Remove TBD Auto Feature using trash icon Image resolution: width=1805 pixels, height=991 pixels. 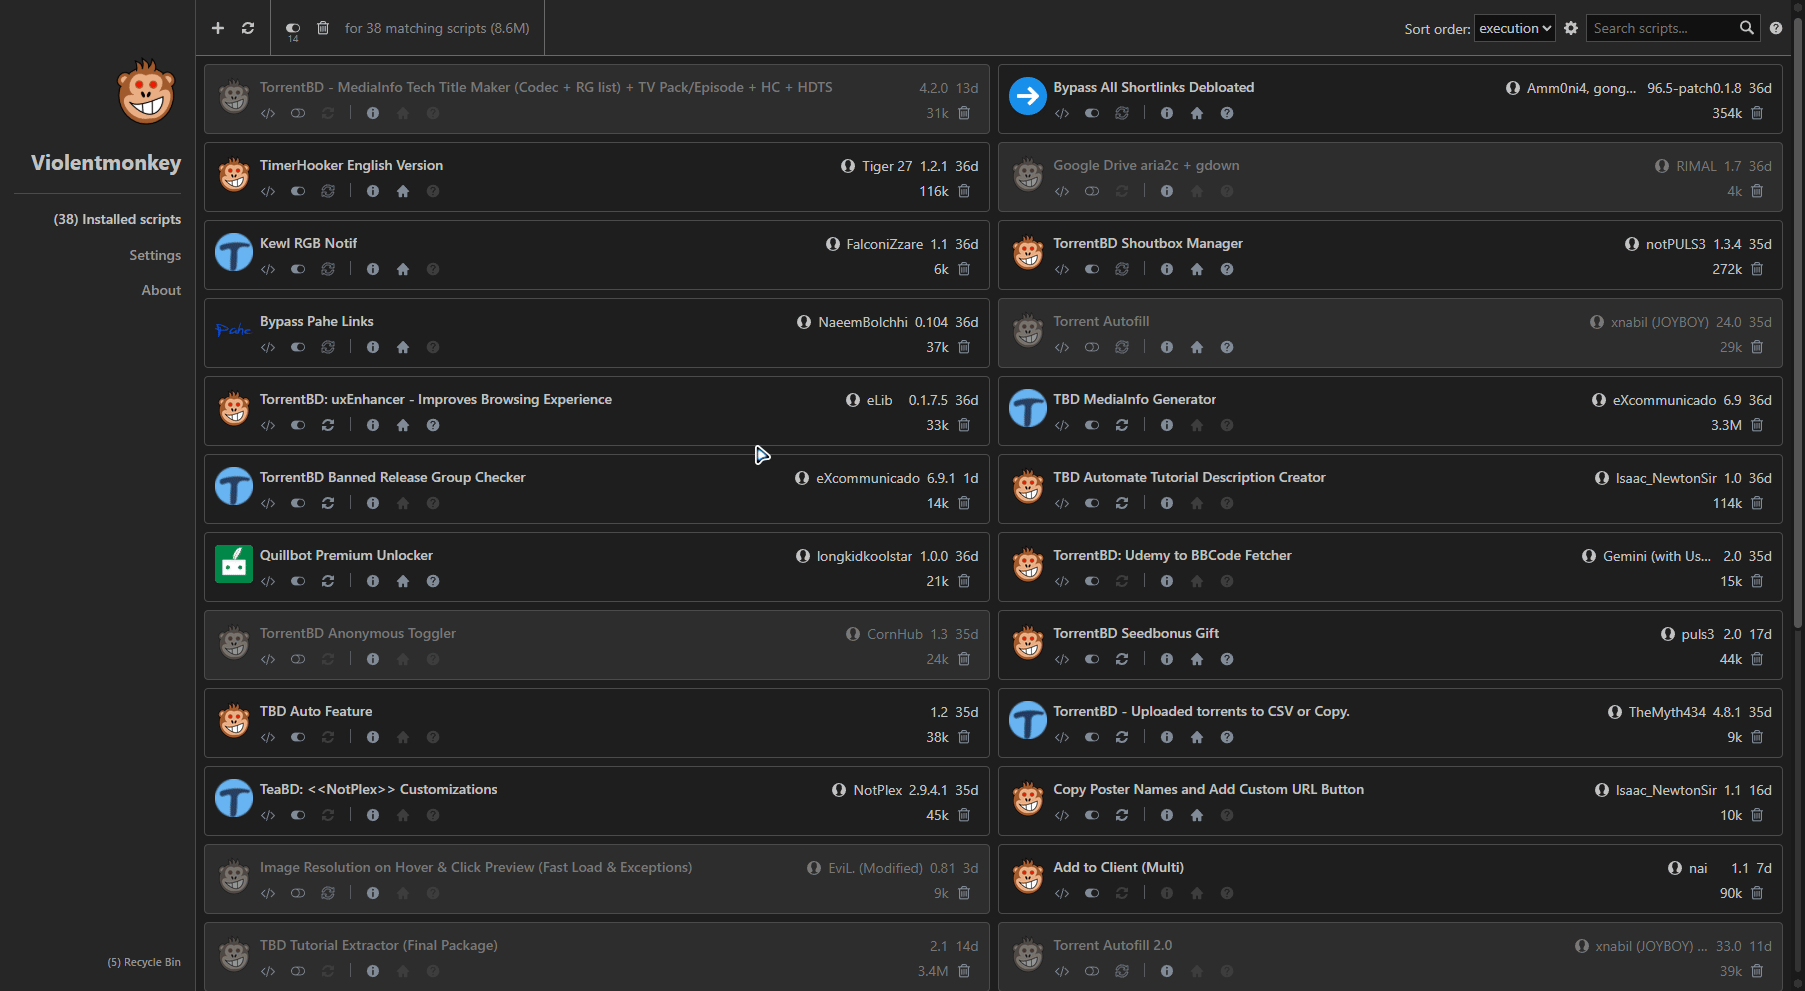pos(964,737)
